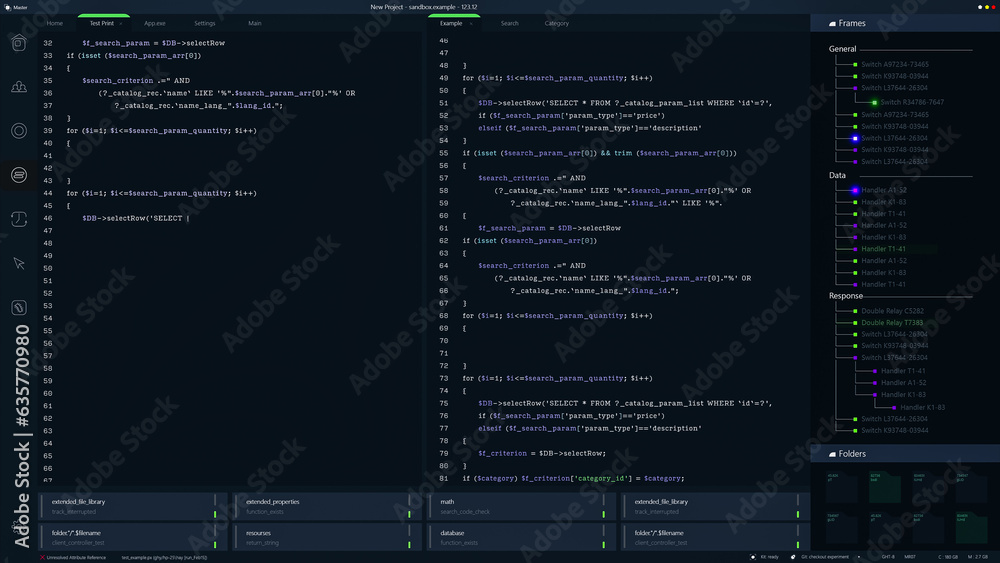1000x563 pixels.
Task: Select Double Relay C5282 tree item
Action: tap(892, 311)
